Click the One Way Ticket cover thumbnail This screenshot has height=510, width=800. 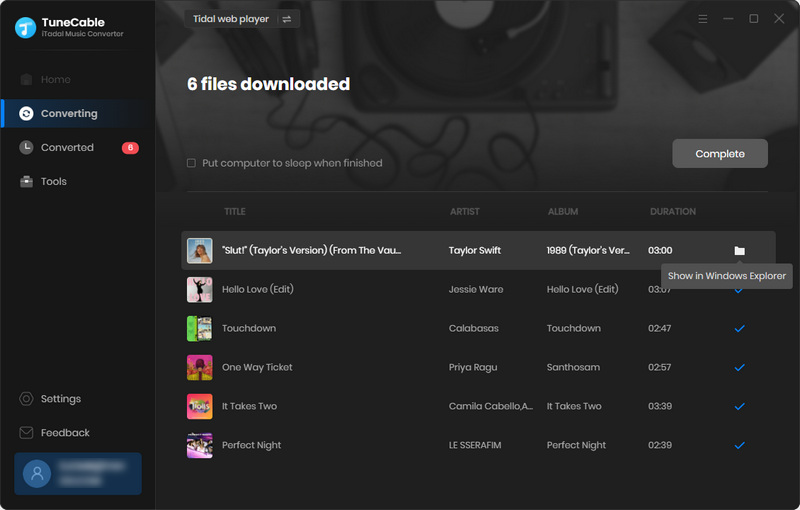click(x=199, y=367)
